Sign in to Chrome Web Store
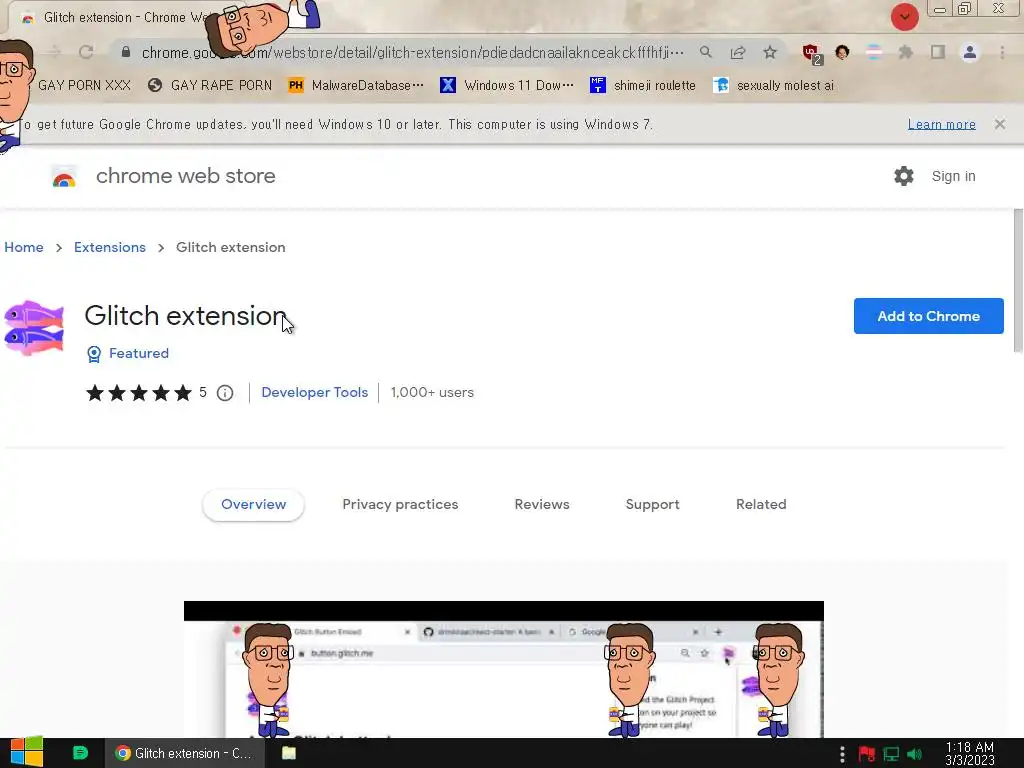 (953, 176)
